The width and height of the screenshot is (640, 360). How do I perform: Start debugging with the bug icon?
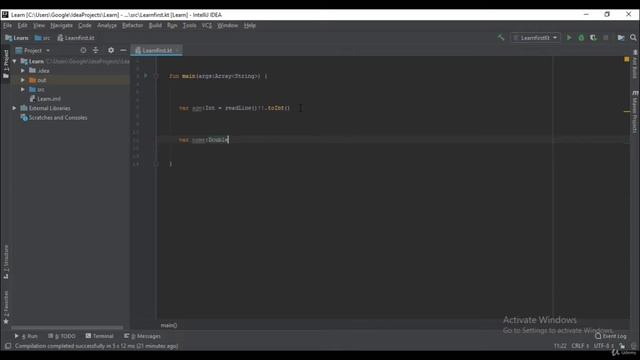click(581, 38)
